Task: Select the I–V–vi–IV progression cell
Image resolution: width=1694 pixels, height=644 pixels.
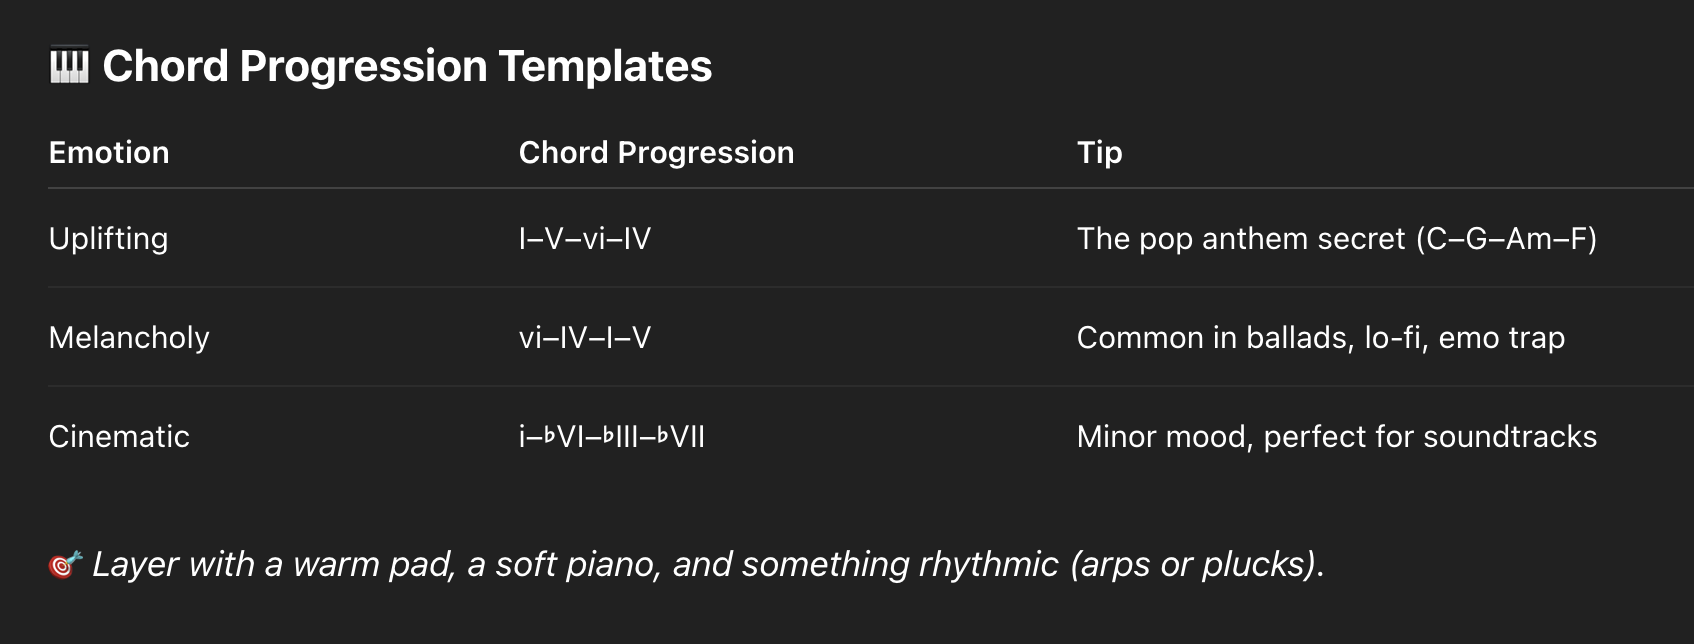Action: pyautogui.click(x=584, y=239)
